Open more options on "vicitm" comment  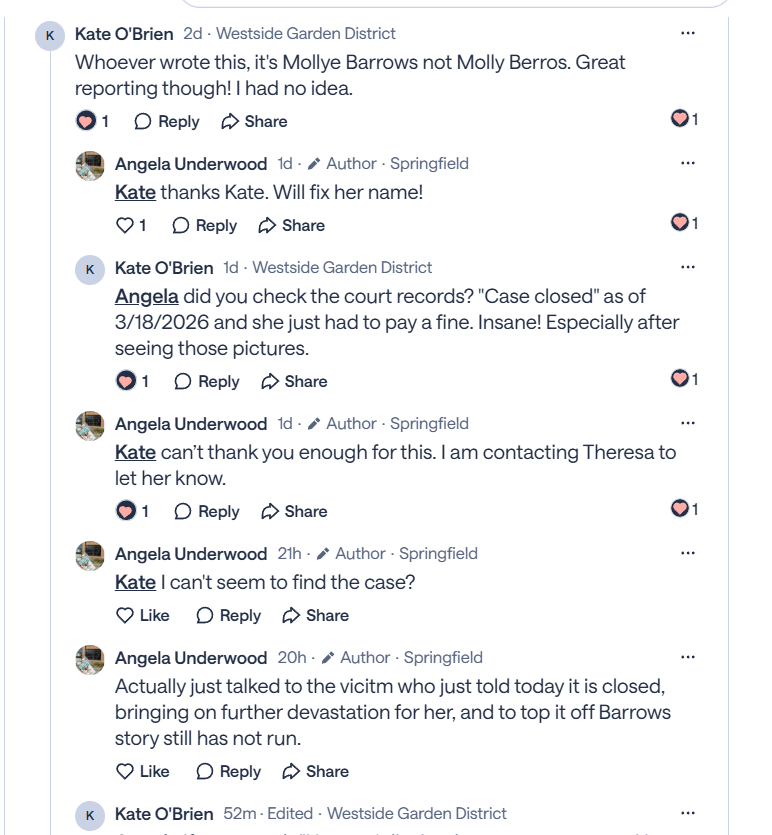(687, 658)
